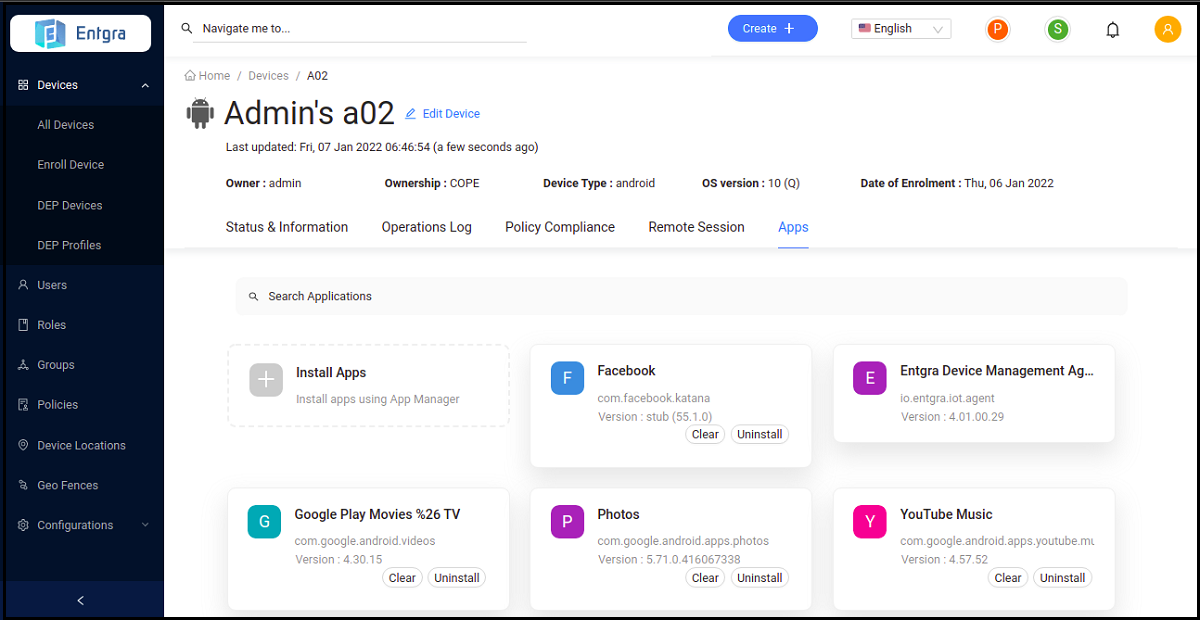Collapse the sidebar with the bottom arrow
The width and height of the screenshot is (1200, 620).
click(x=81, y=600)
